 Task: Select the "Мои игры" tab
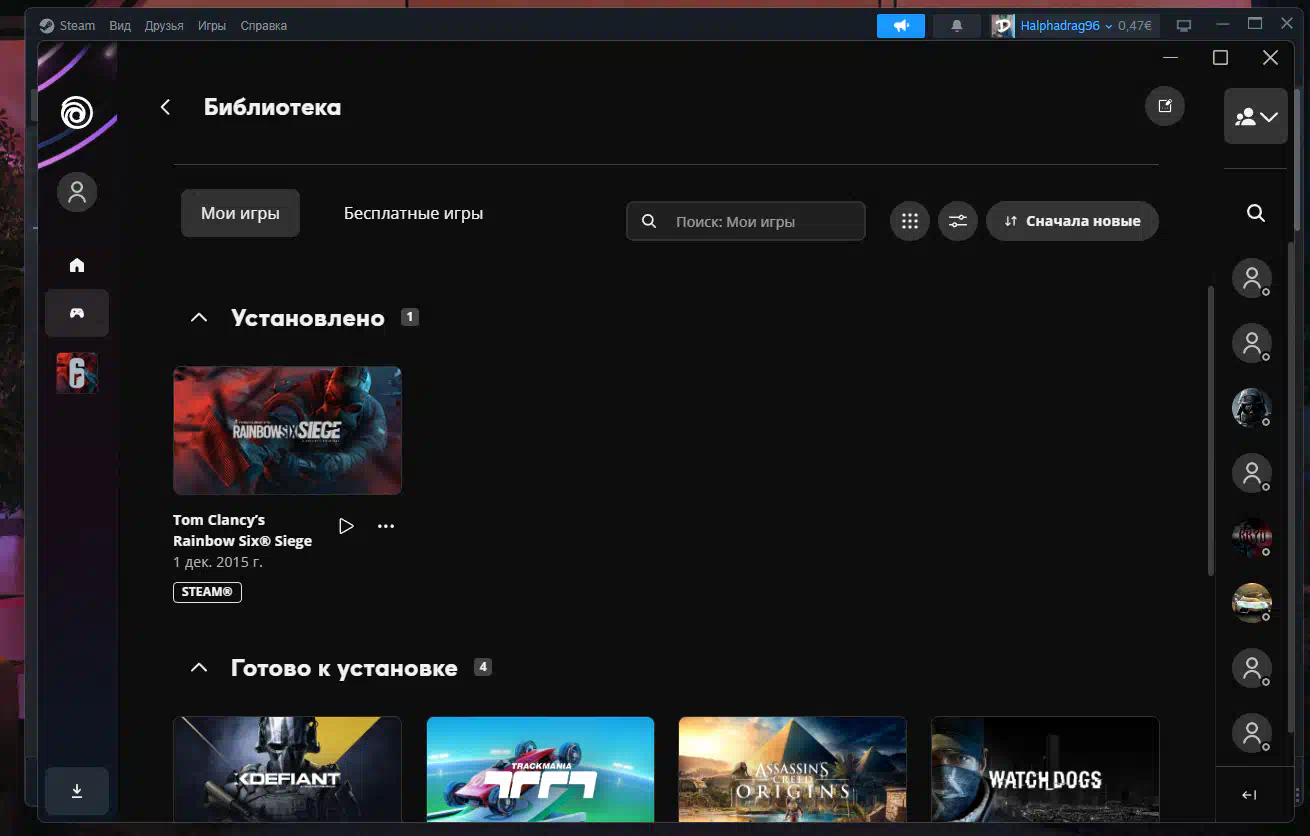coord(240,213)
